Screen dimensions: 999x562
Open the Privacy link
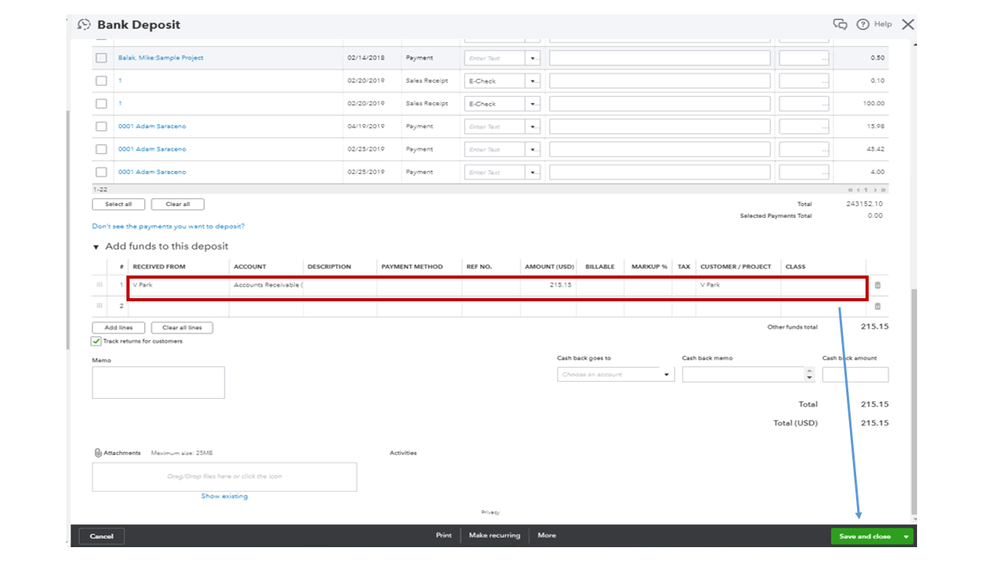point(491,512)
